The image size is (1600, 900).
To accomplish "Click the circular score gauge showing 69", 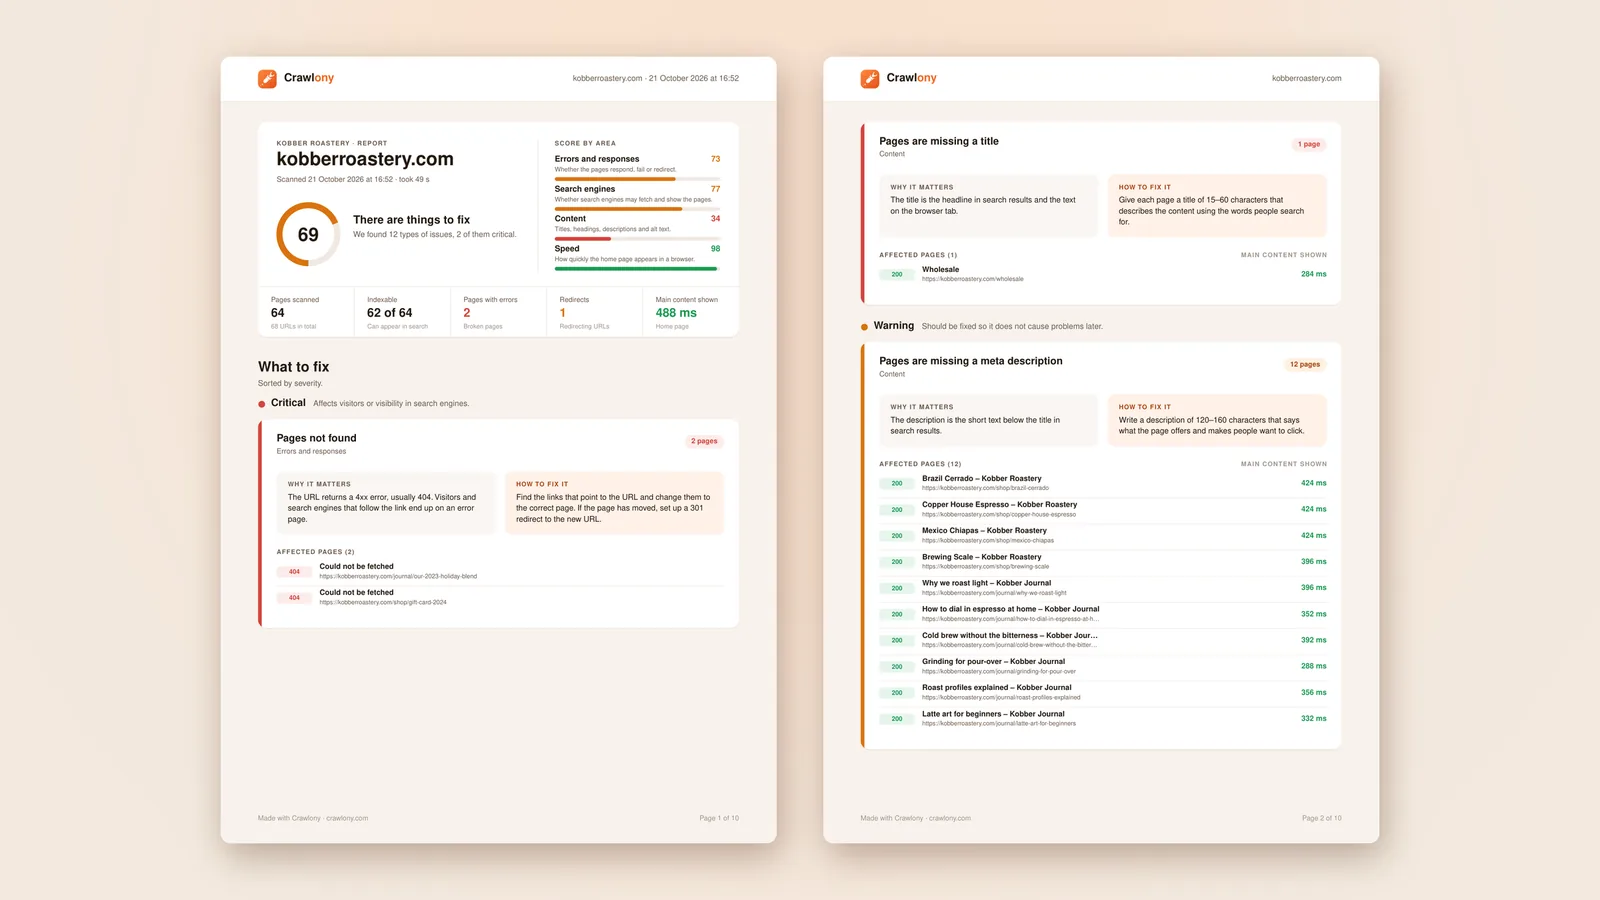I will click(308, 234).
